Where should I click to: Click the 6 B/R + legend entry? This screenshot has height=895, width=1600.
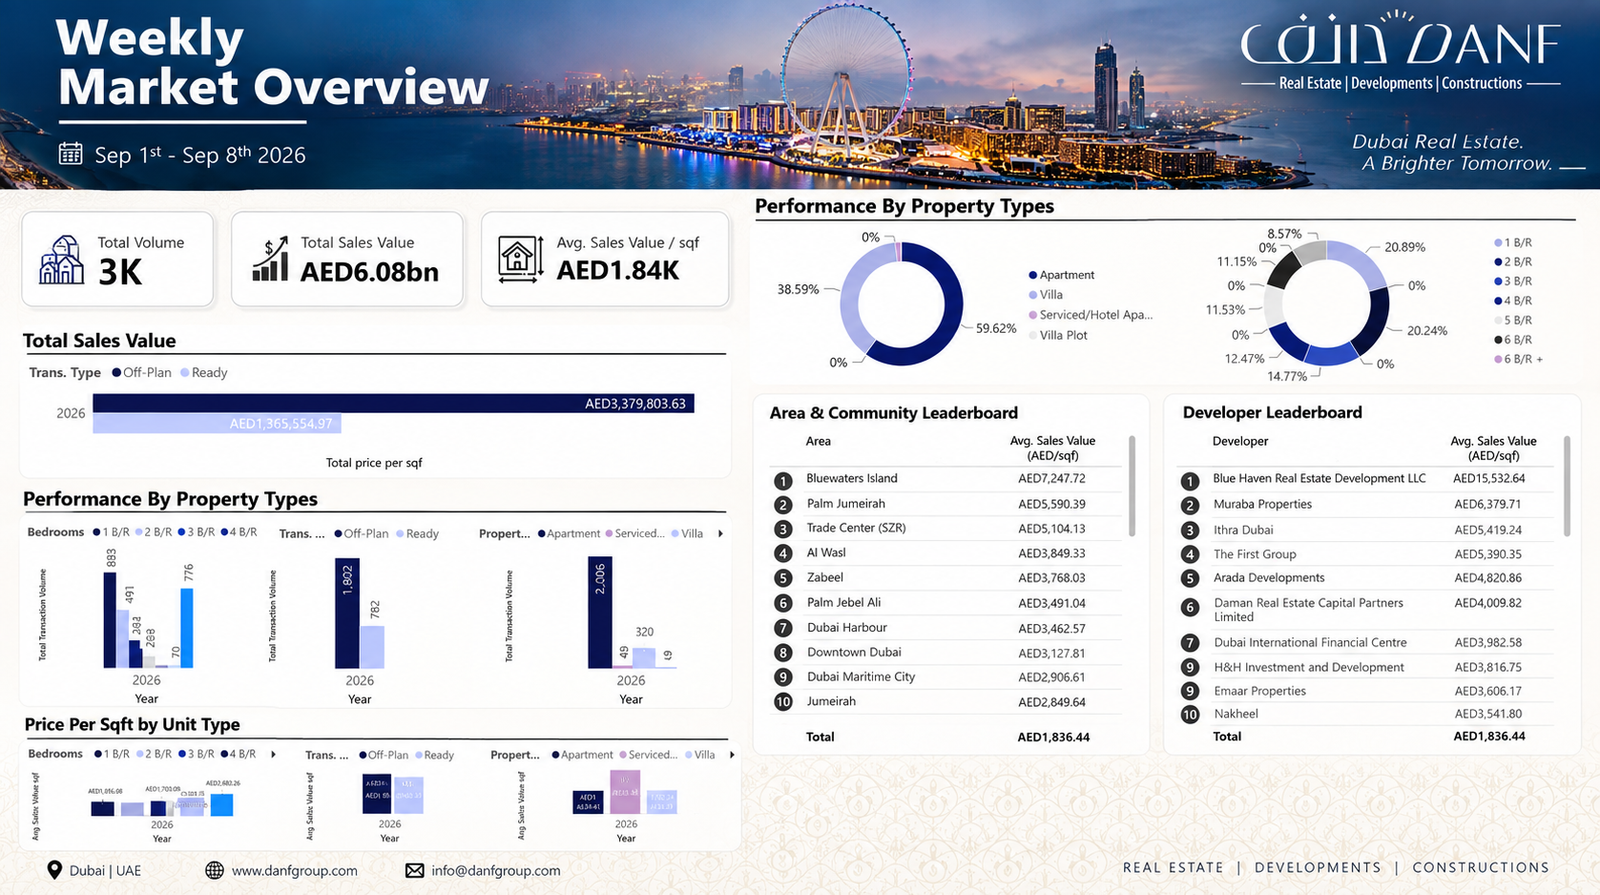[x=1518, y=359]
